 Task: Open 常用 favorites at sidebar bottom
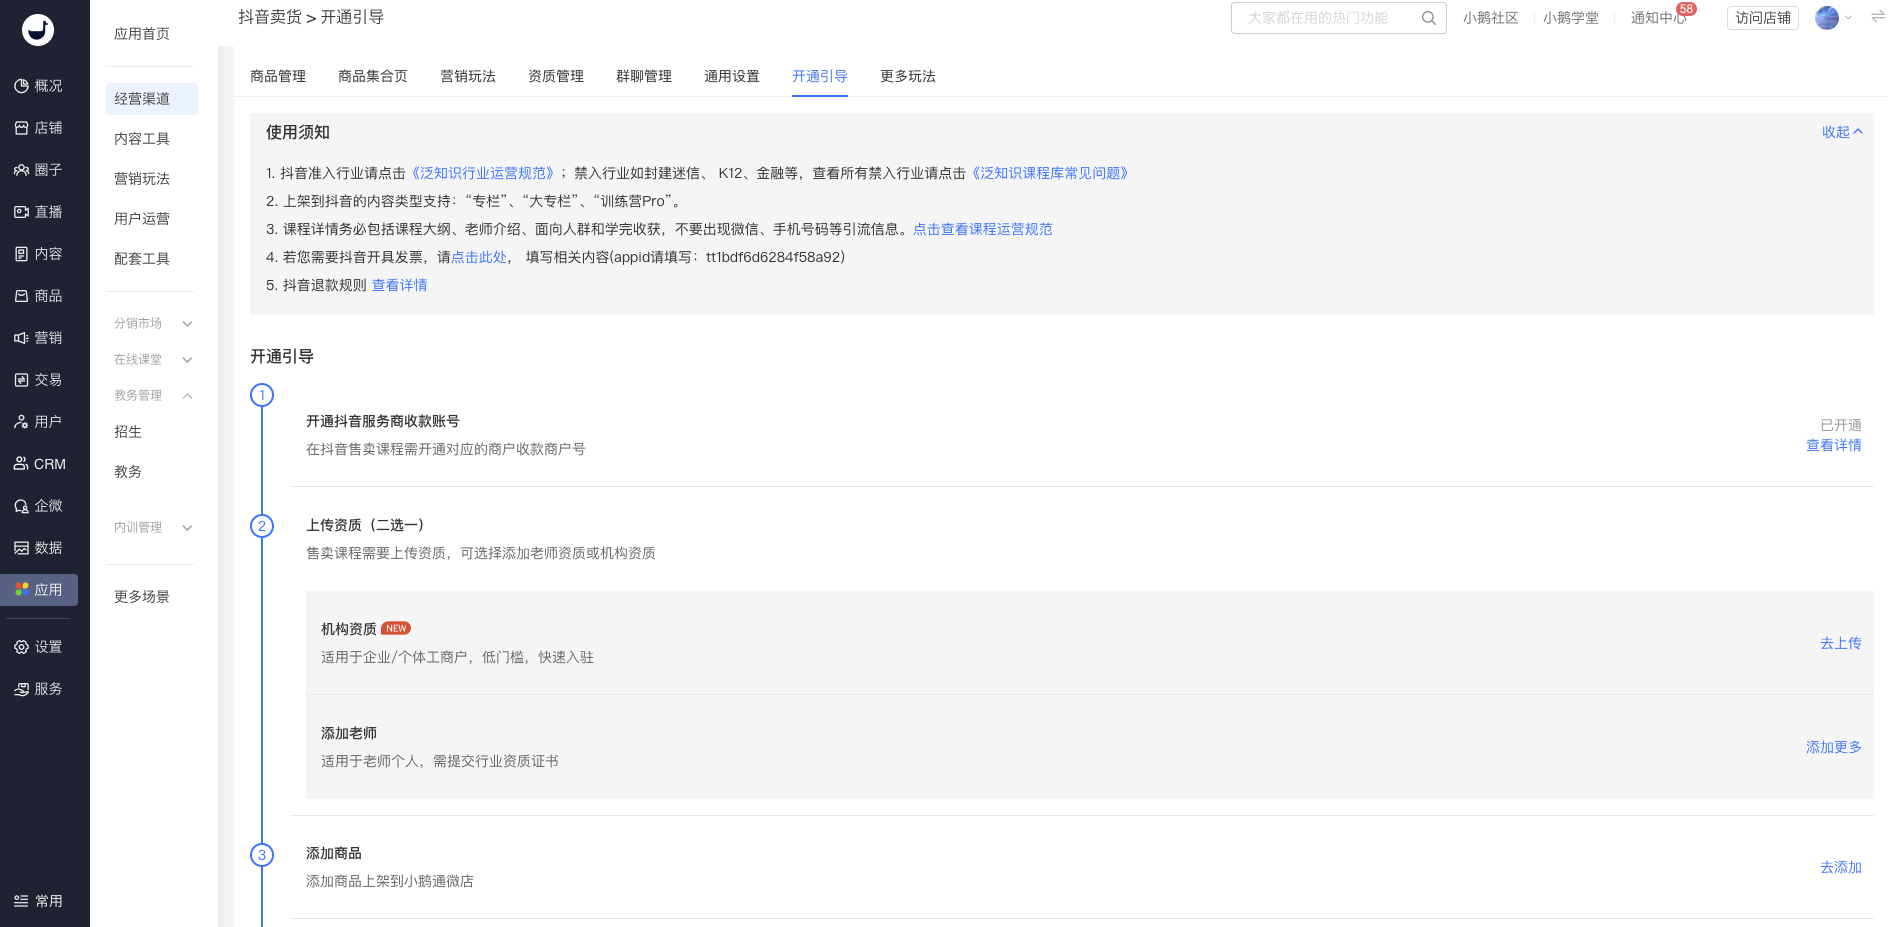point(39,901)
